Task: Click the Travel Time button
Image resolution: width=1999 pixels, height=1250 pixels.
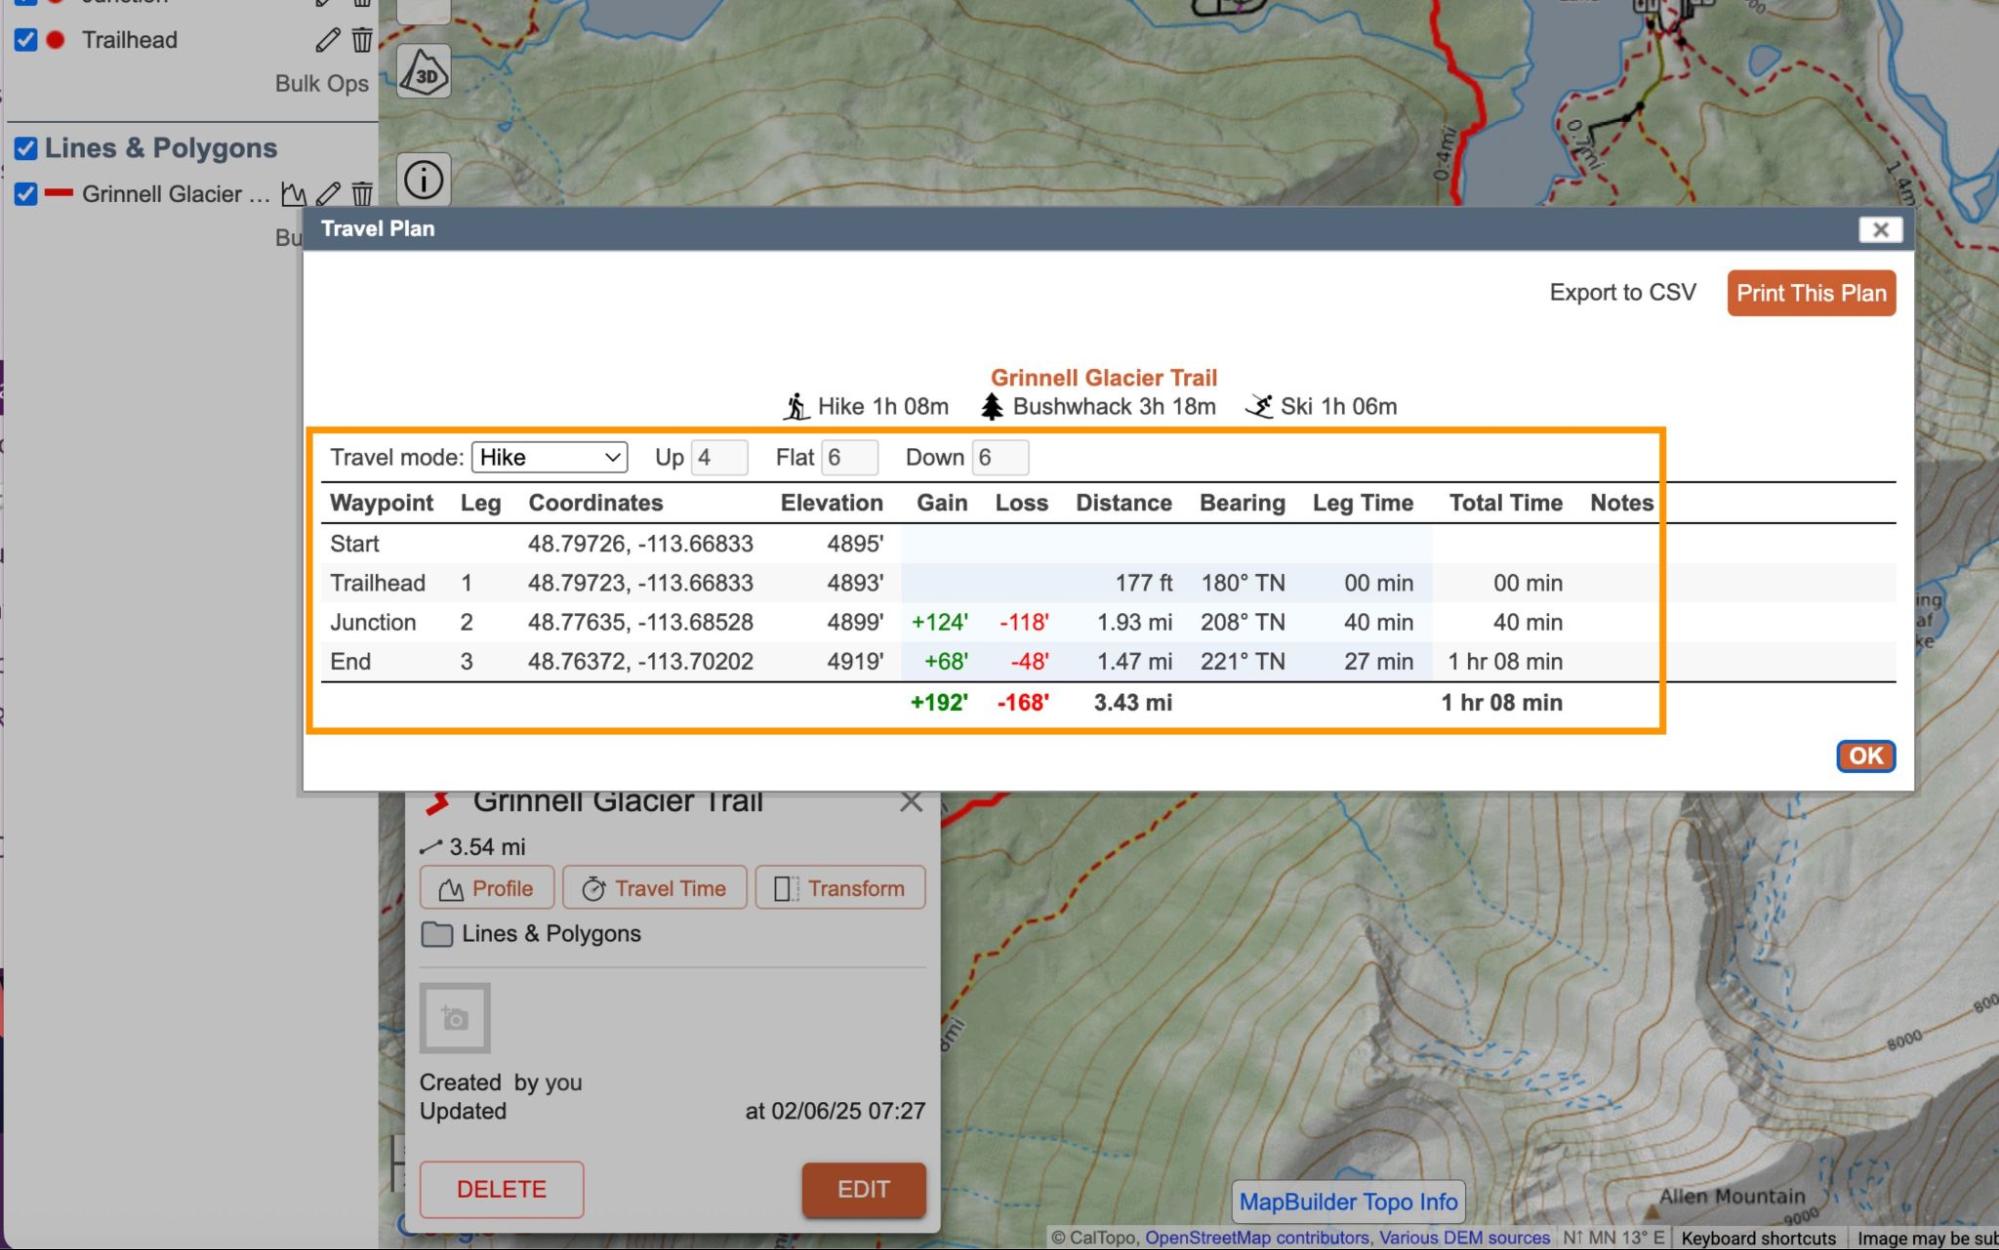Action: pyautogui.click(x=654, y=888)
